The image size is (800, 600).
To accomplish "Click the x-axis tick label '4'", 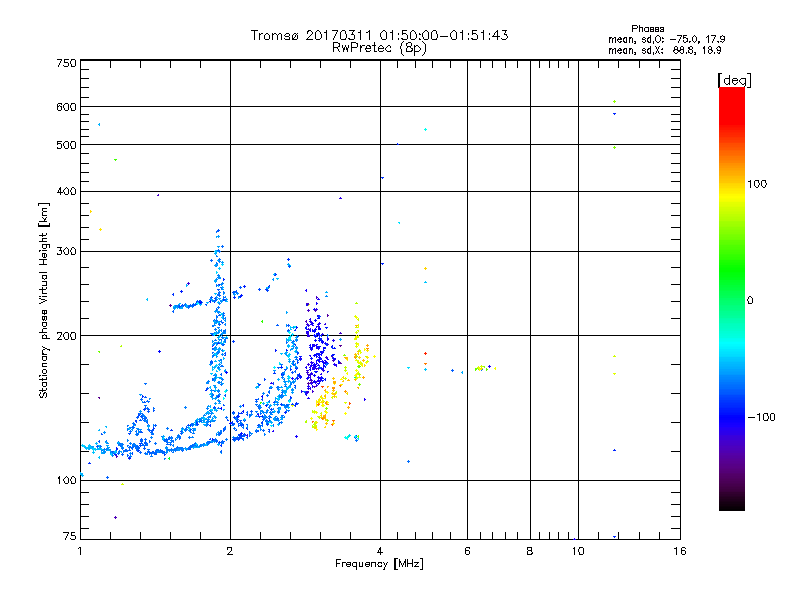I will [380, 551].
